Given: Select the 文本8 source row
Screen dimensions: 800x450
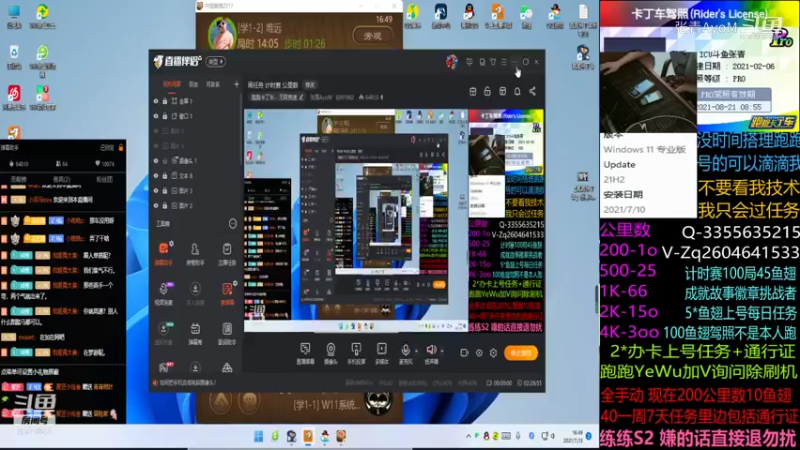Looking at the screenshot, I should [x=196, y=176].
